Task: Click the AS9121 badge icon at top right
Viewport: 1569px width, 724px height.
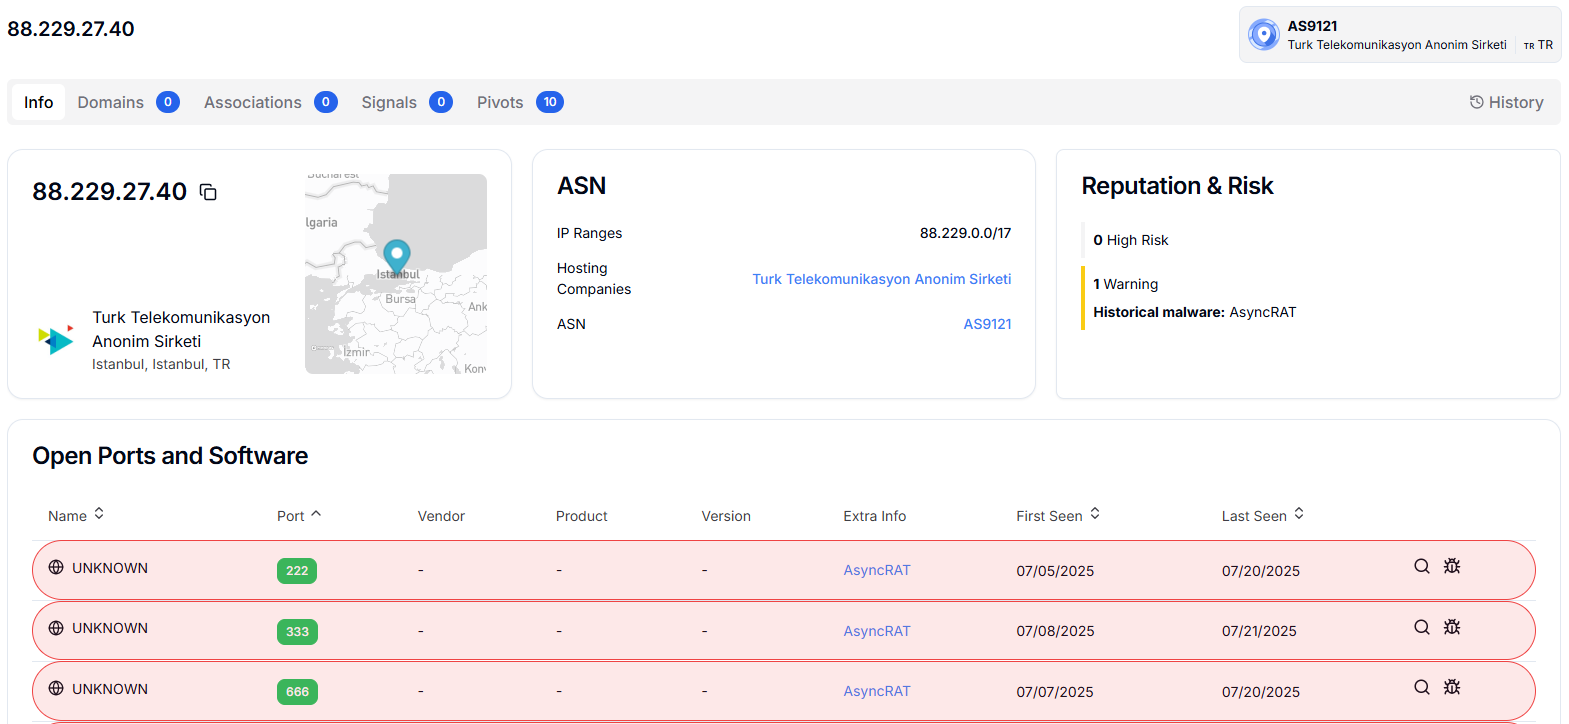Action: click(x=1263, y=35)
